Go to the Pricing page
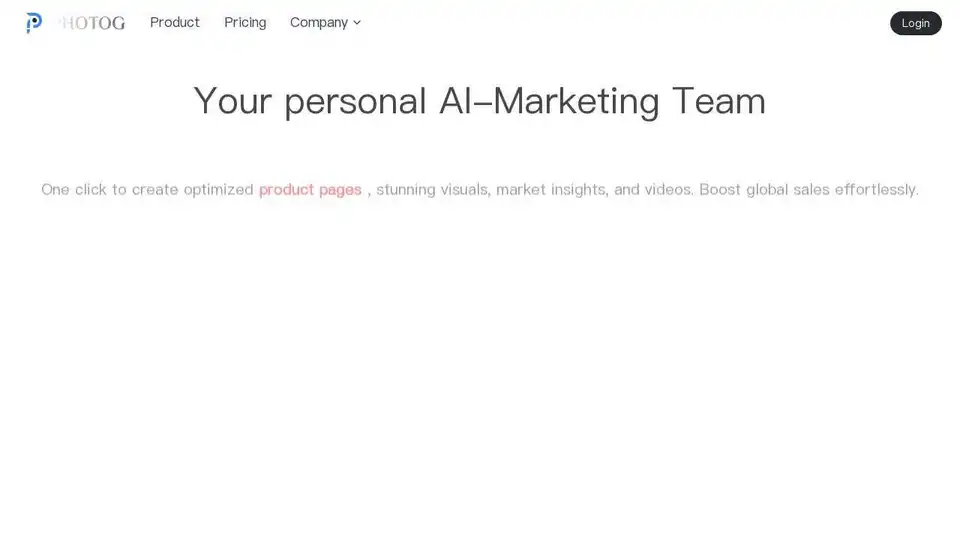Viewport: 960px width, 540px height. point(245,23)
